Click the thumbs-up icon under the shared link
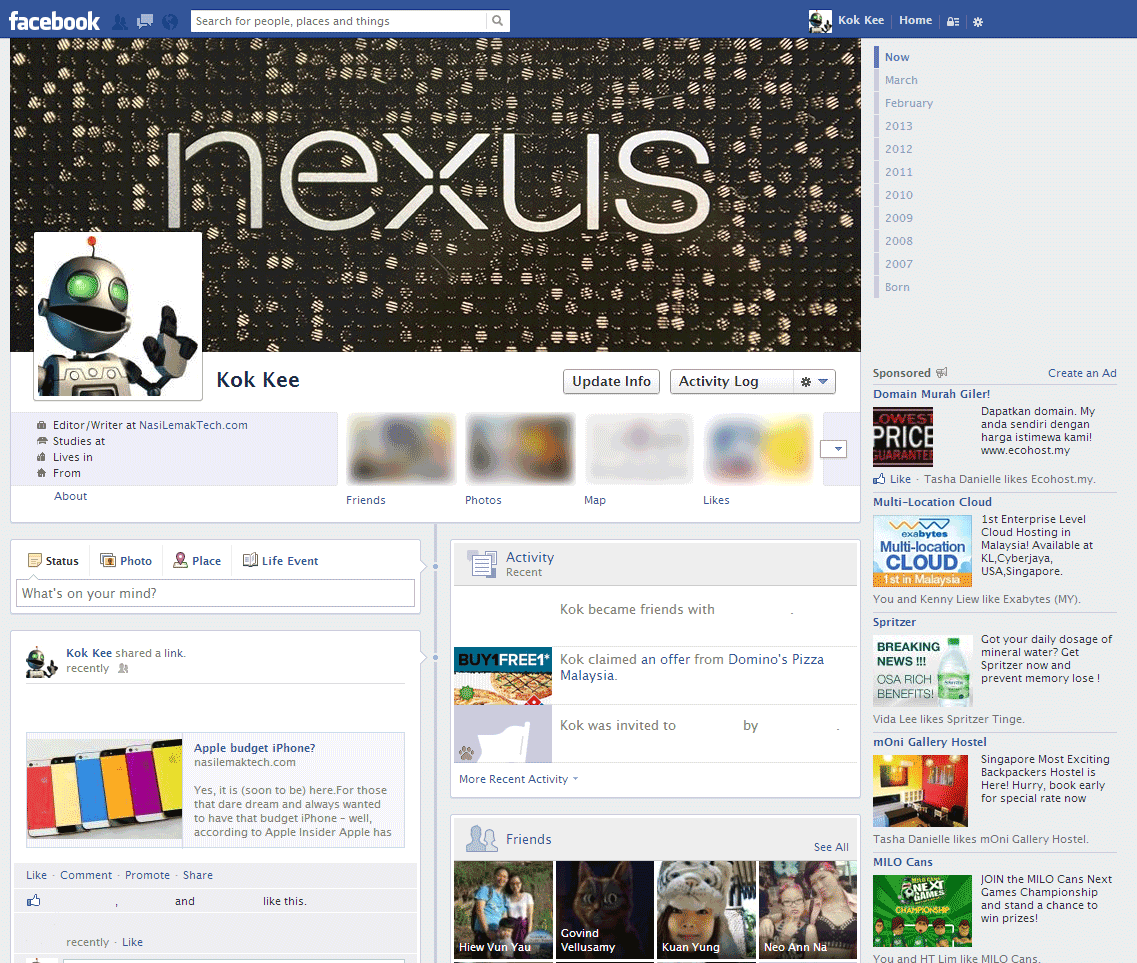Viewport: 1137px width, 963px height. click(33, 900)
